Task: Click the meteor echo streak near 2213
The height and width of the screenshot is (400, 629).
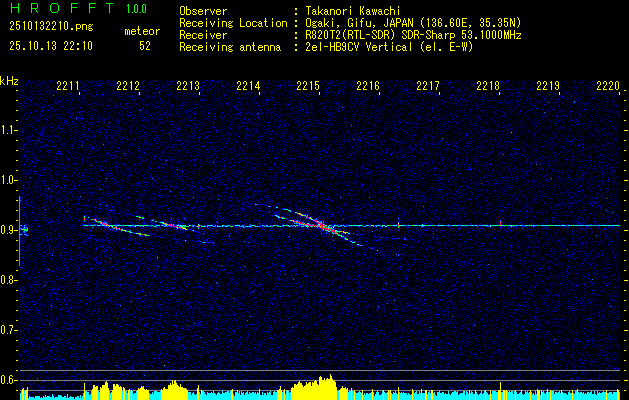Action: tap(172, 225)
